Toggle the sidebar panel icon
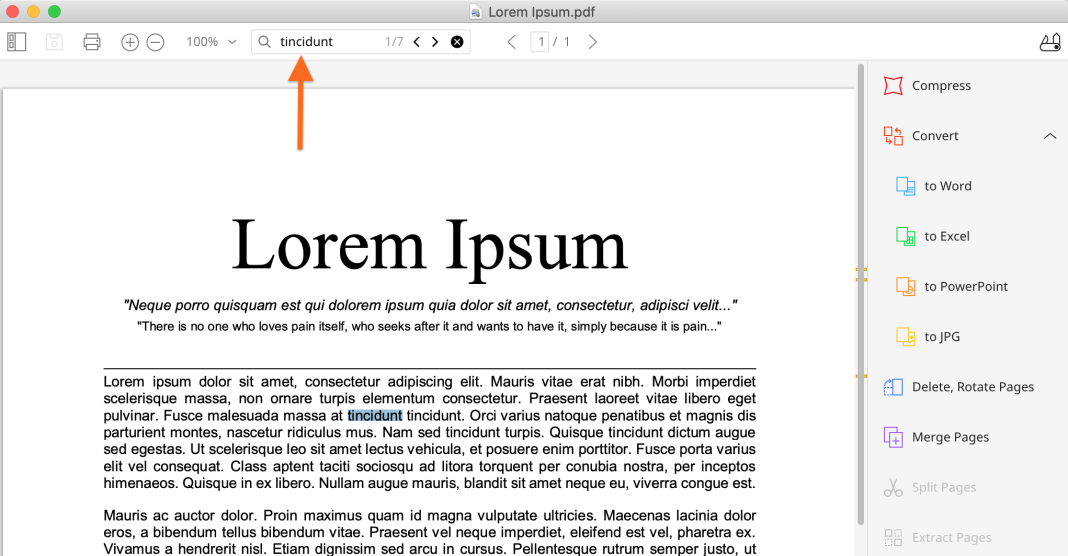This screenshot has height=556, width=1068. pyautogui.click(x=16, y=42)
